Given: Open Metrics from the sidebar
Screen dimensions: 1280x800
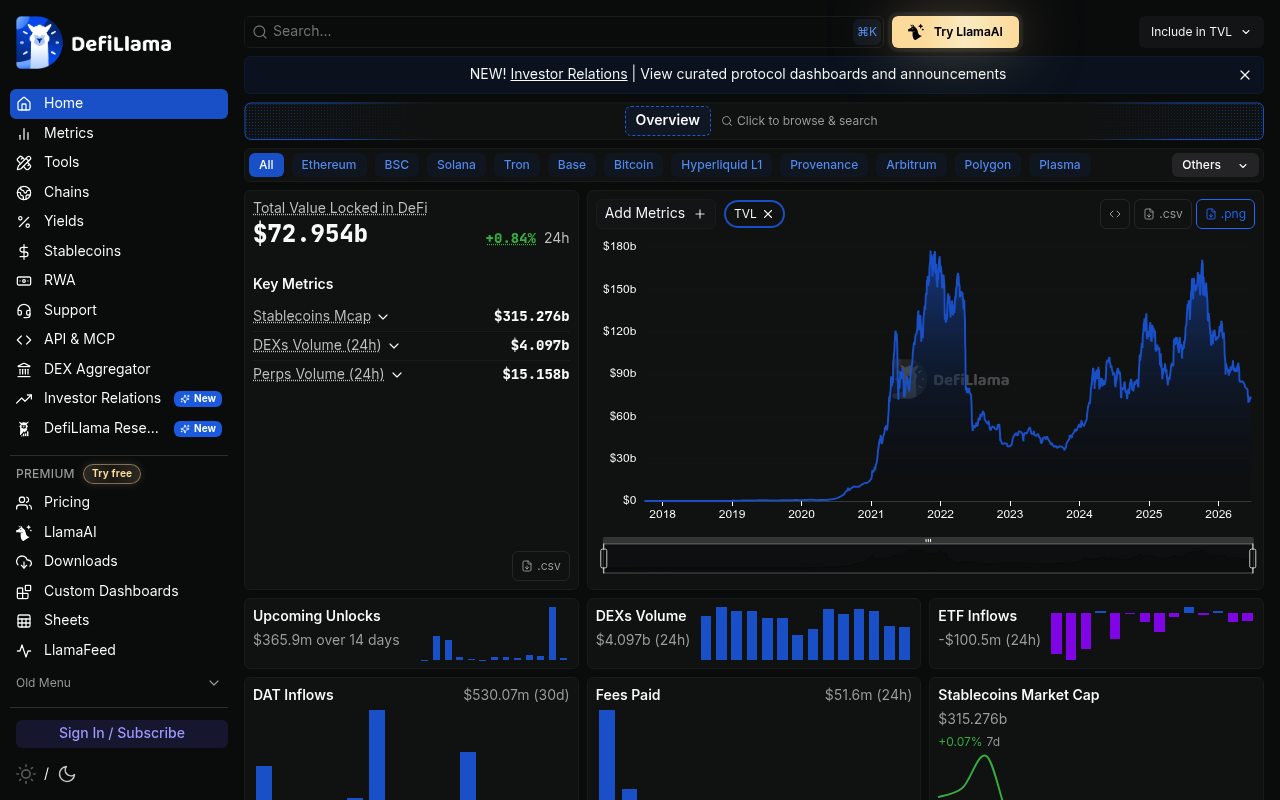Looking at the screenshot, I should [119, 133].
